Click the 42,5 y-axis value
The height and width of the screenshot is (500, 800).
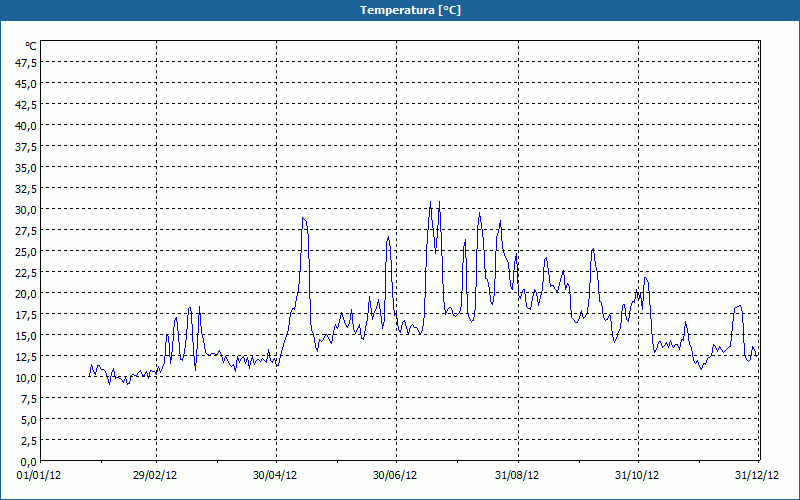click(x=26, y=105)
